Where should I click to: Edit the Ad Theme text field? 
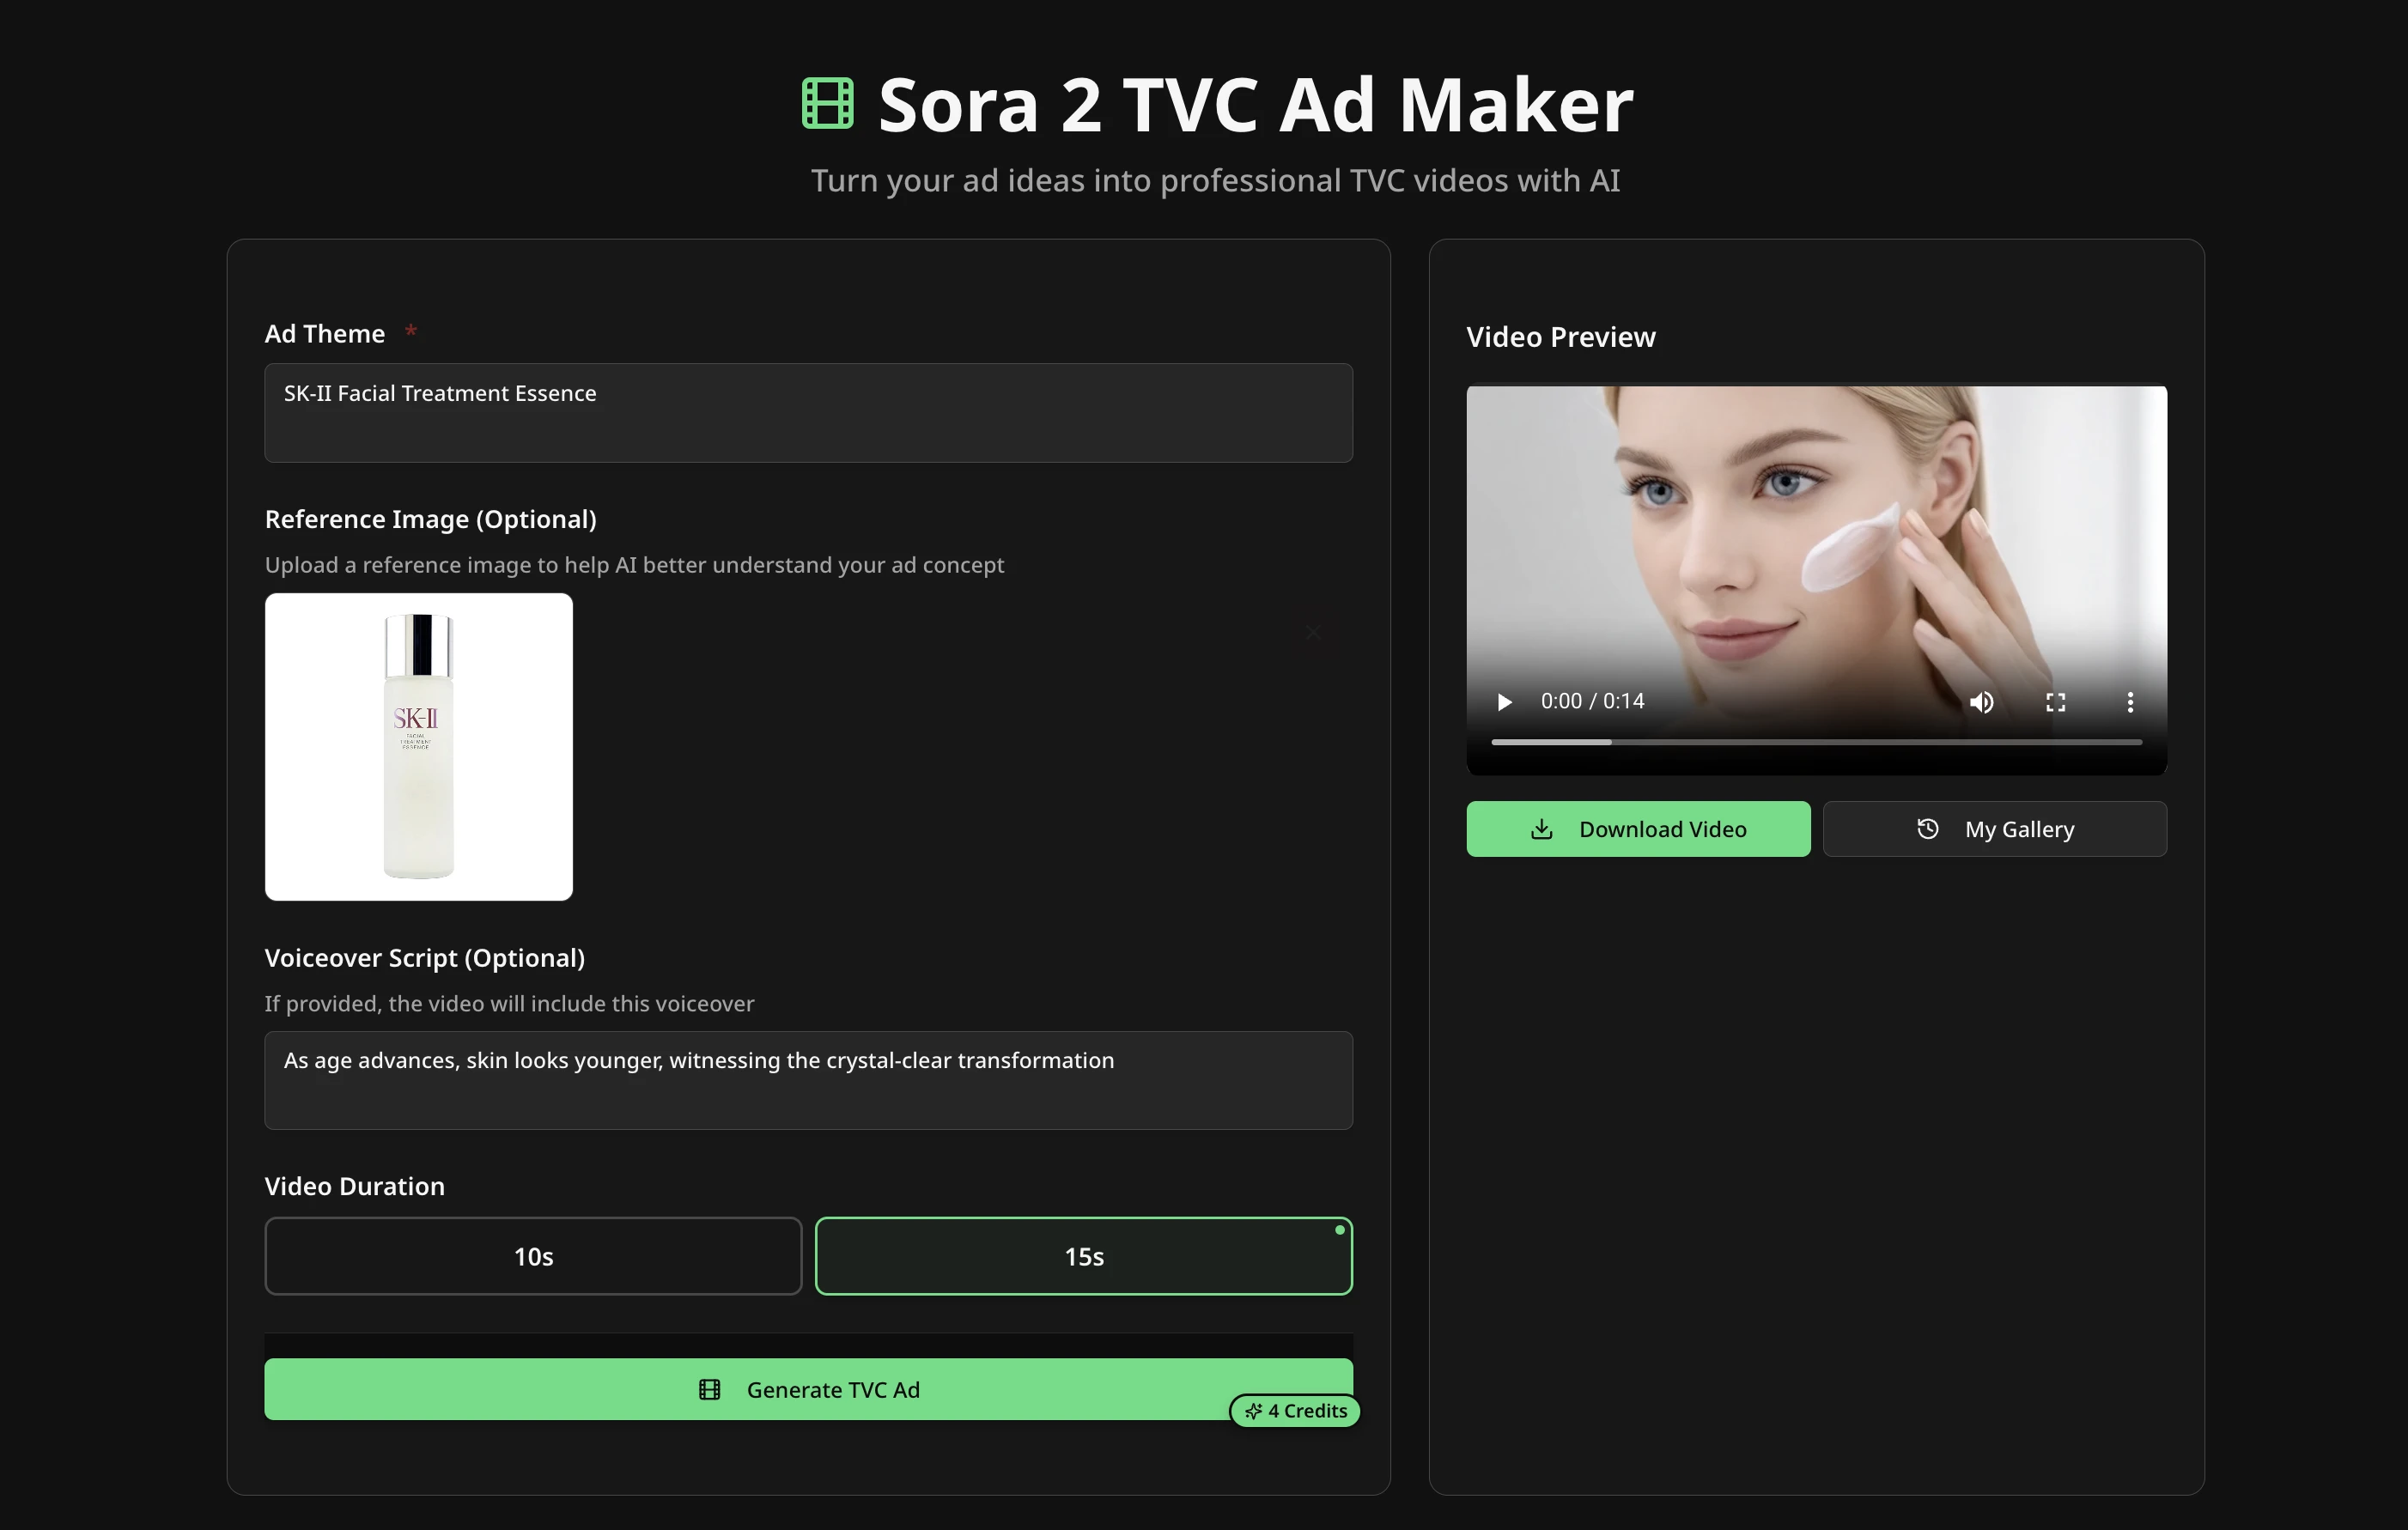click(808, 413)
